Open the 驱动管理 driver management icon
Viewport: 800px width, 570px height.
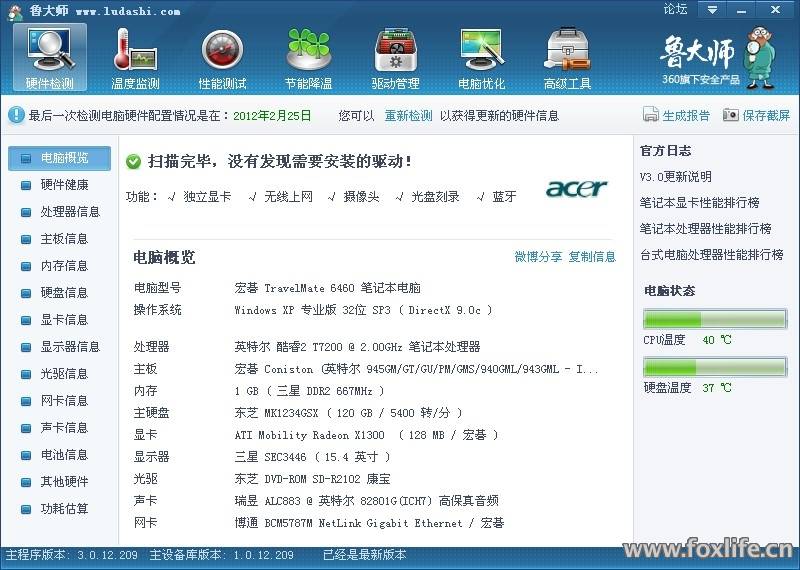(x=395, y=50)
